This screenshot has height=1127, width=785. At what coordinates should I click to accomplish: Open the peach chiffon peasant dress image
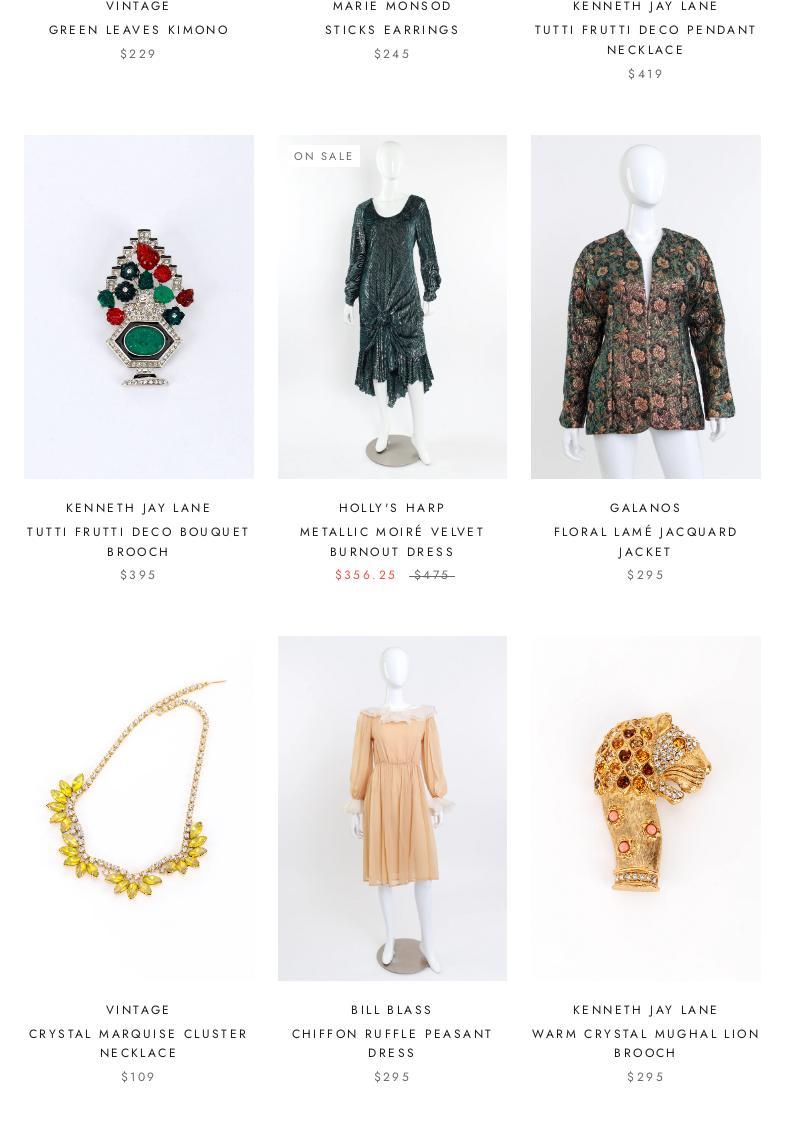[x=392, y=809]
